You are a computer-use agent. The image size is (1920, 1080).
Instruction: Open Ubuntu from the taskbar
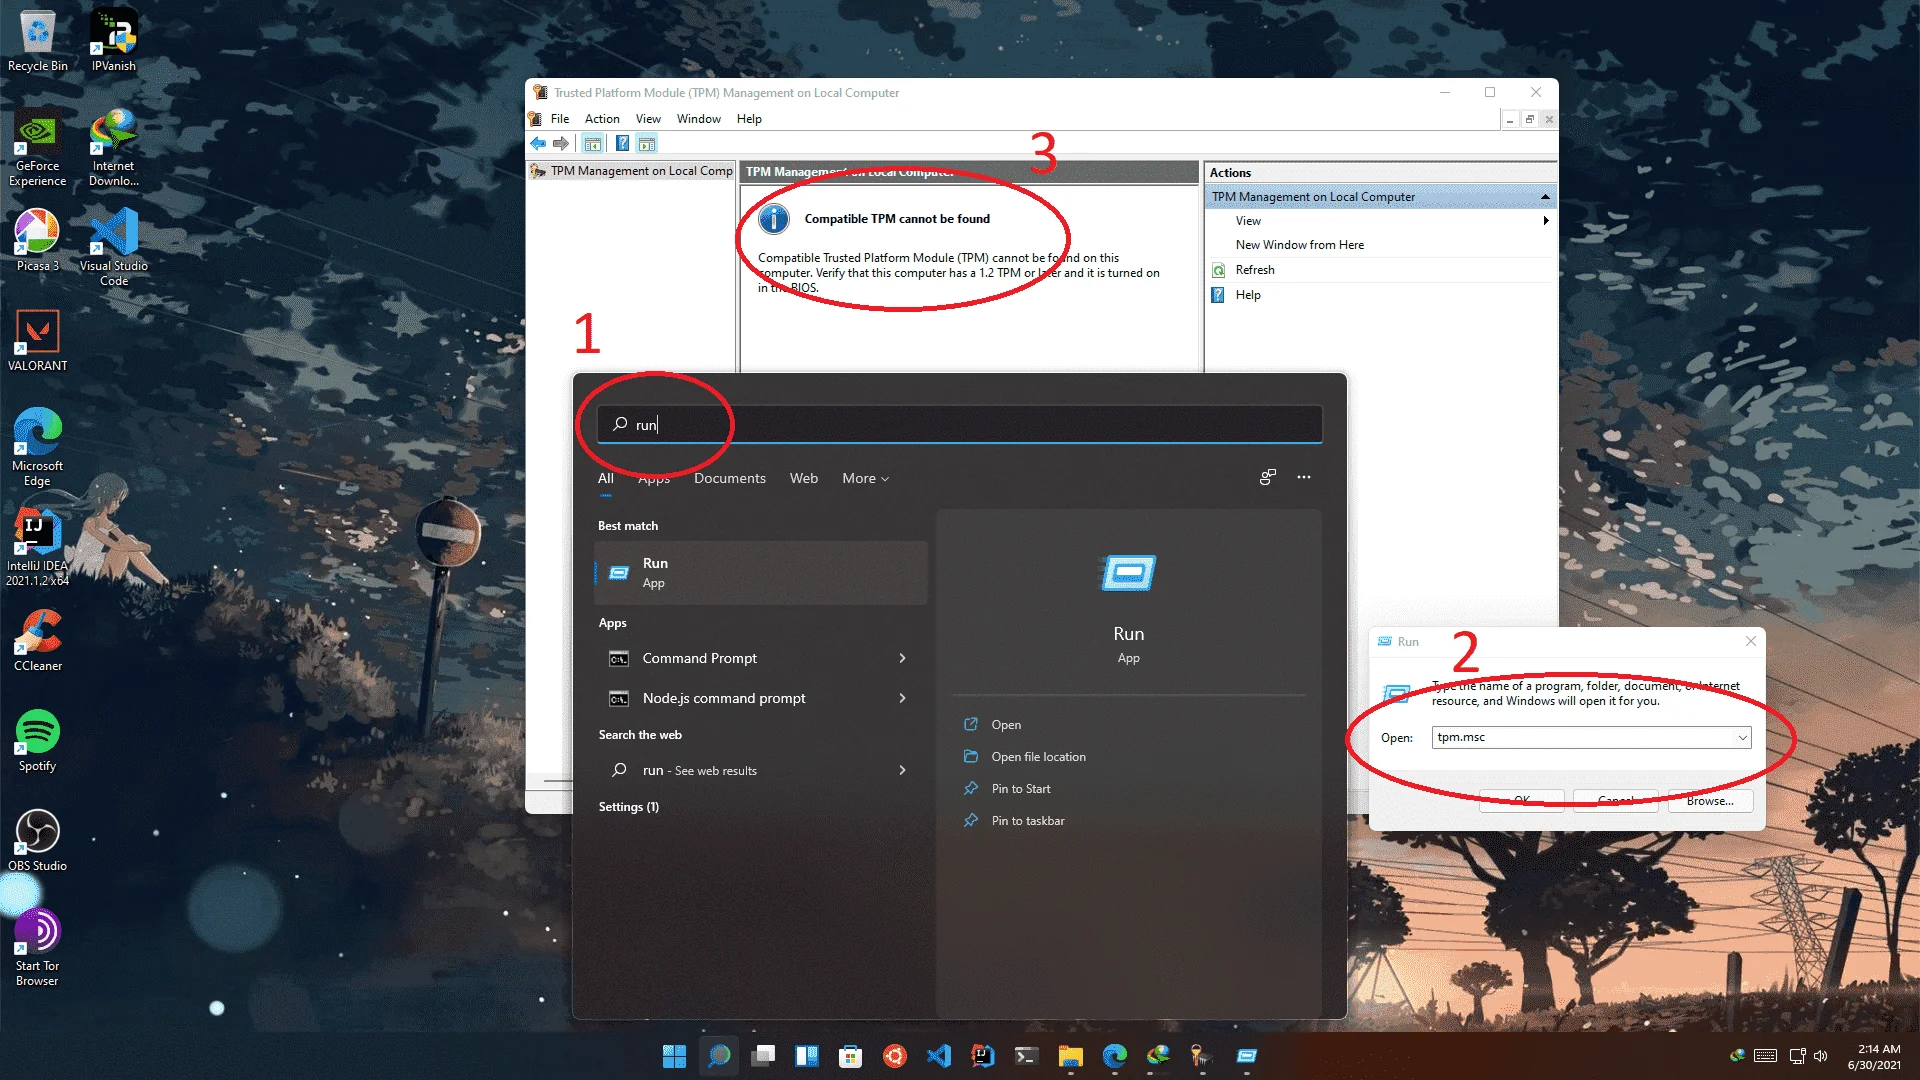tap(895, 1056)
